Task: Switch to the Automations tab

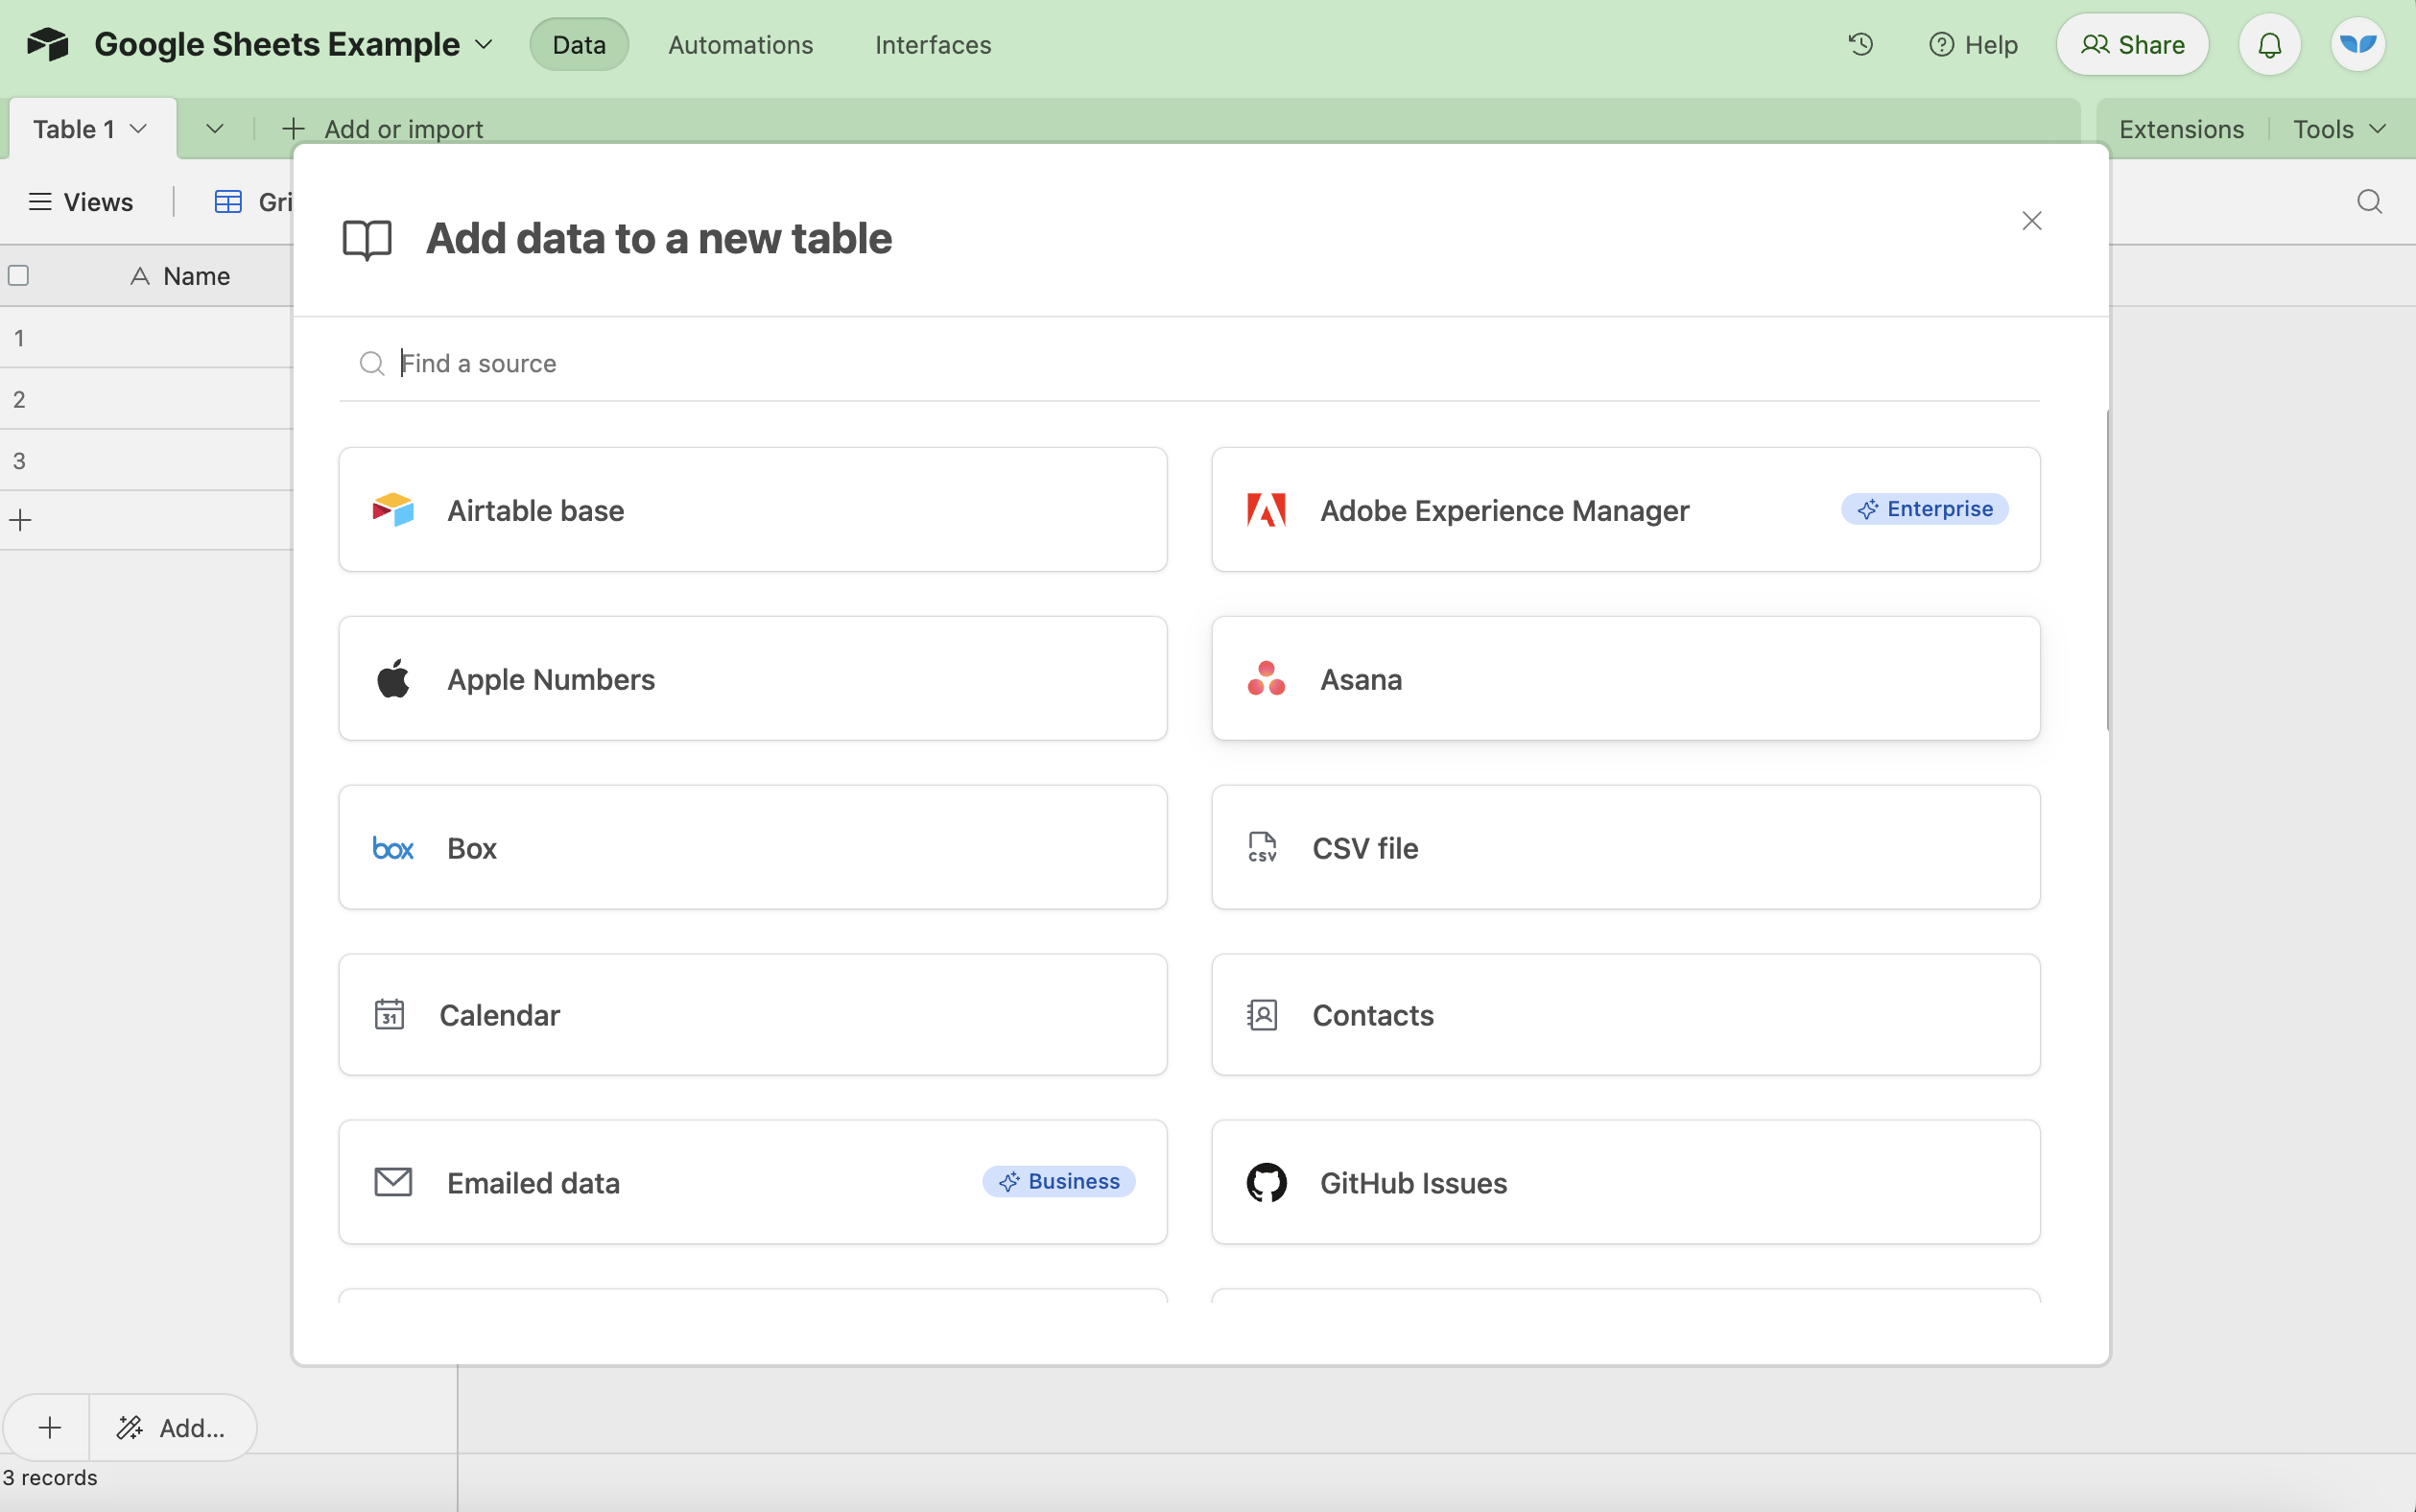Action: point(740,45)
